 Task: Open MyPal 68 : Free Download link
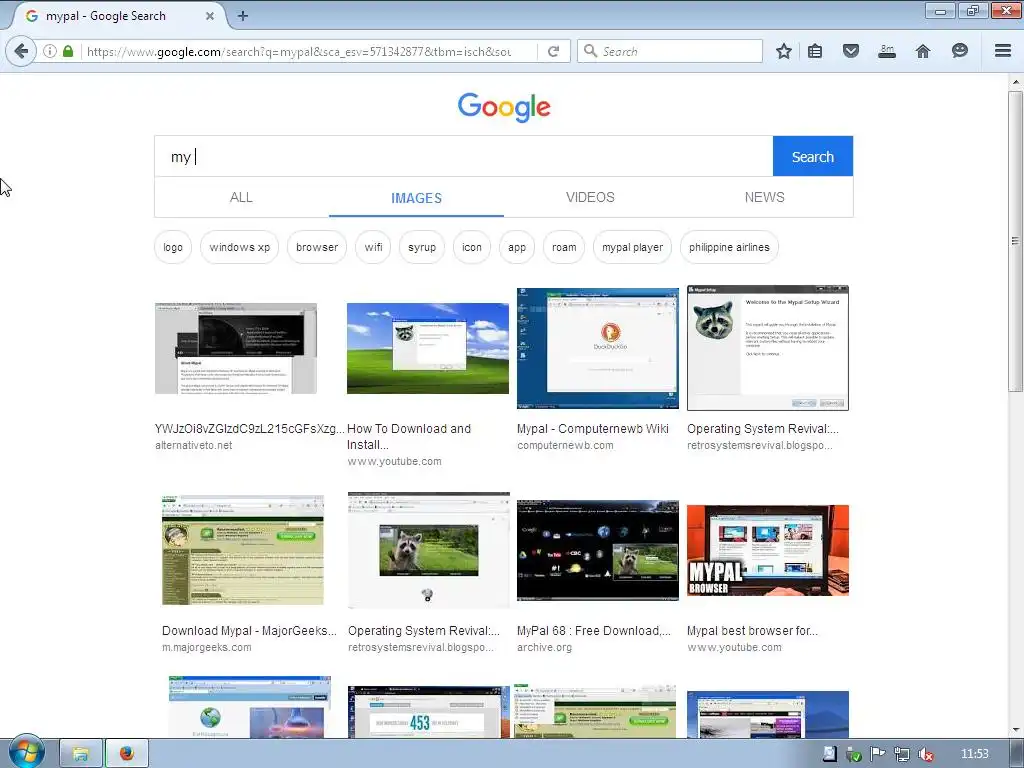coord(594,630)
